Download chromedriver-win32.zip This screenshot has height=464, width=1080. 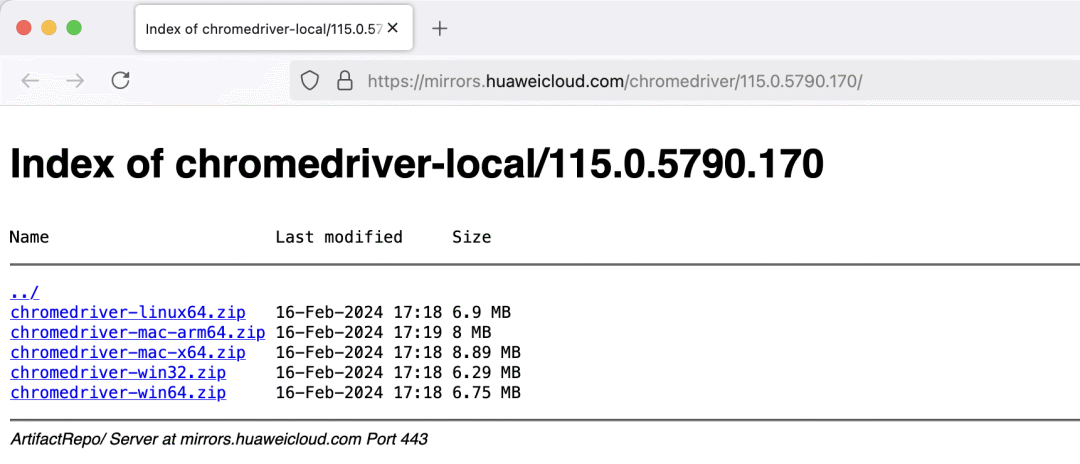tap(118, 372)
